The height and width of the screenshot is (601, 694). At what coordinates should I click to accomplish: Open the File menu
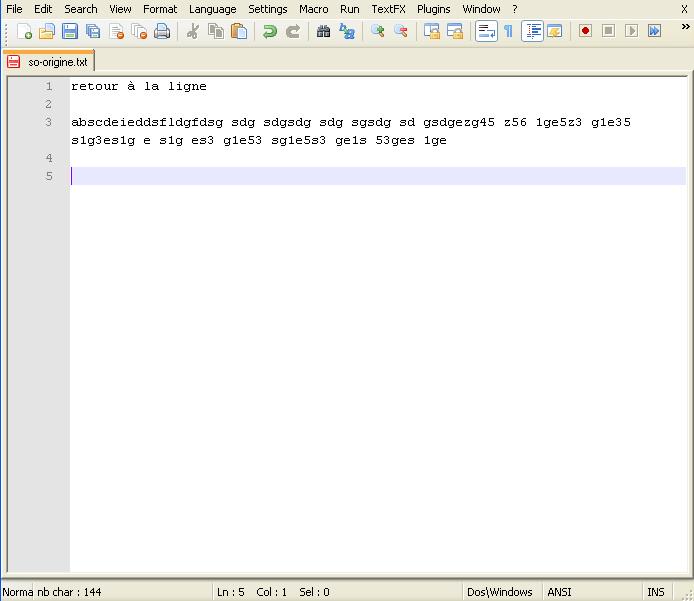click(14, 9)
